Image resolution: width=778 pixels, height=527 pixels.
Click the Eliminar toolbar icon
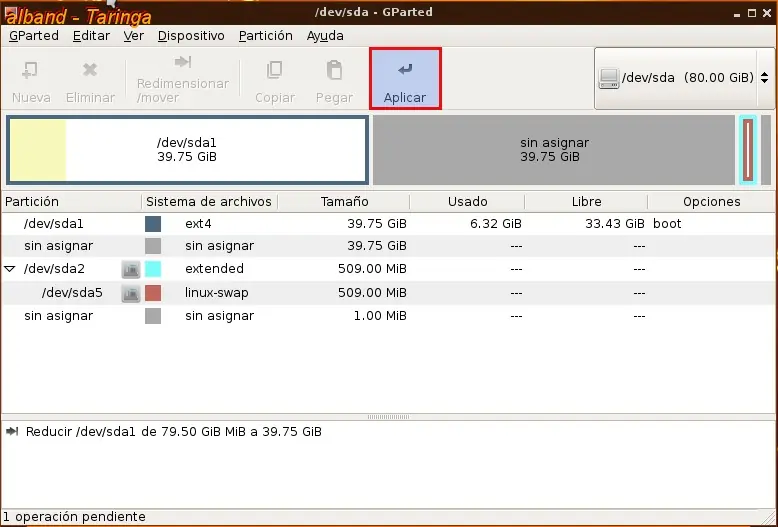tap(90, 70)
